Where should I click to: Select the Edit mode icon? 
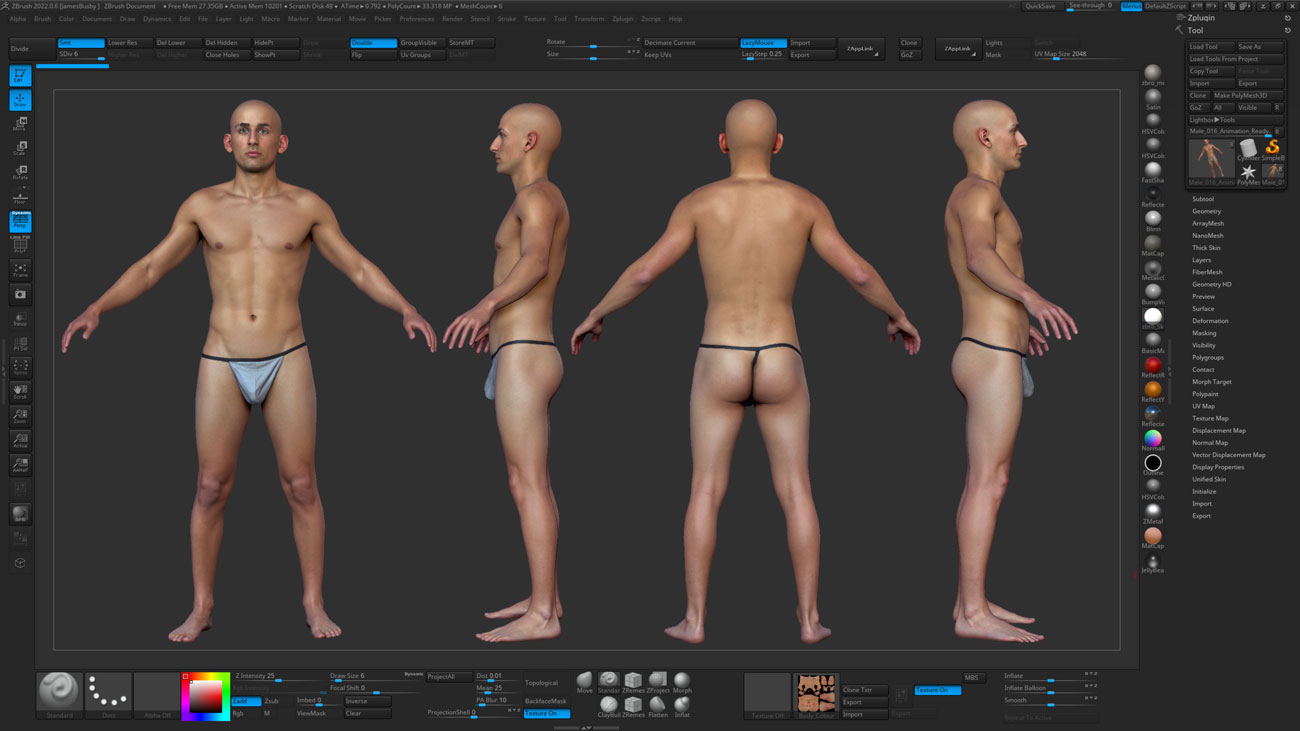(x=20, y=76)
